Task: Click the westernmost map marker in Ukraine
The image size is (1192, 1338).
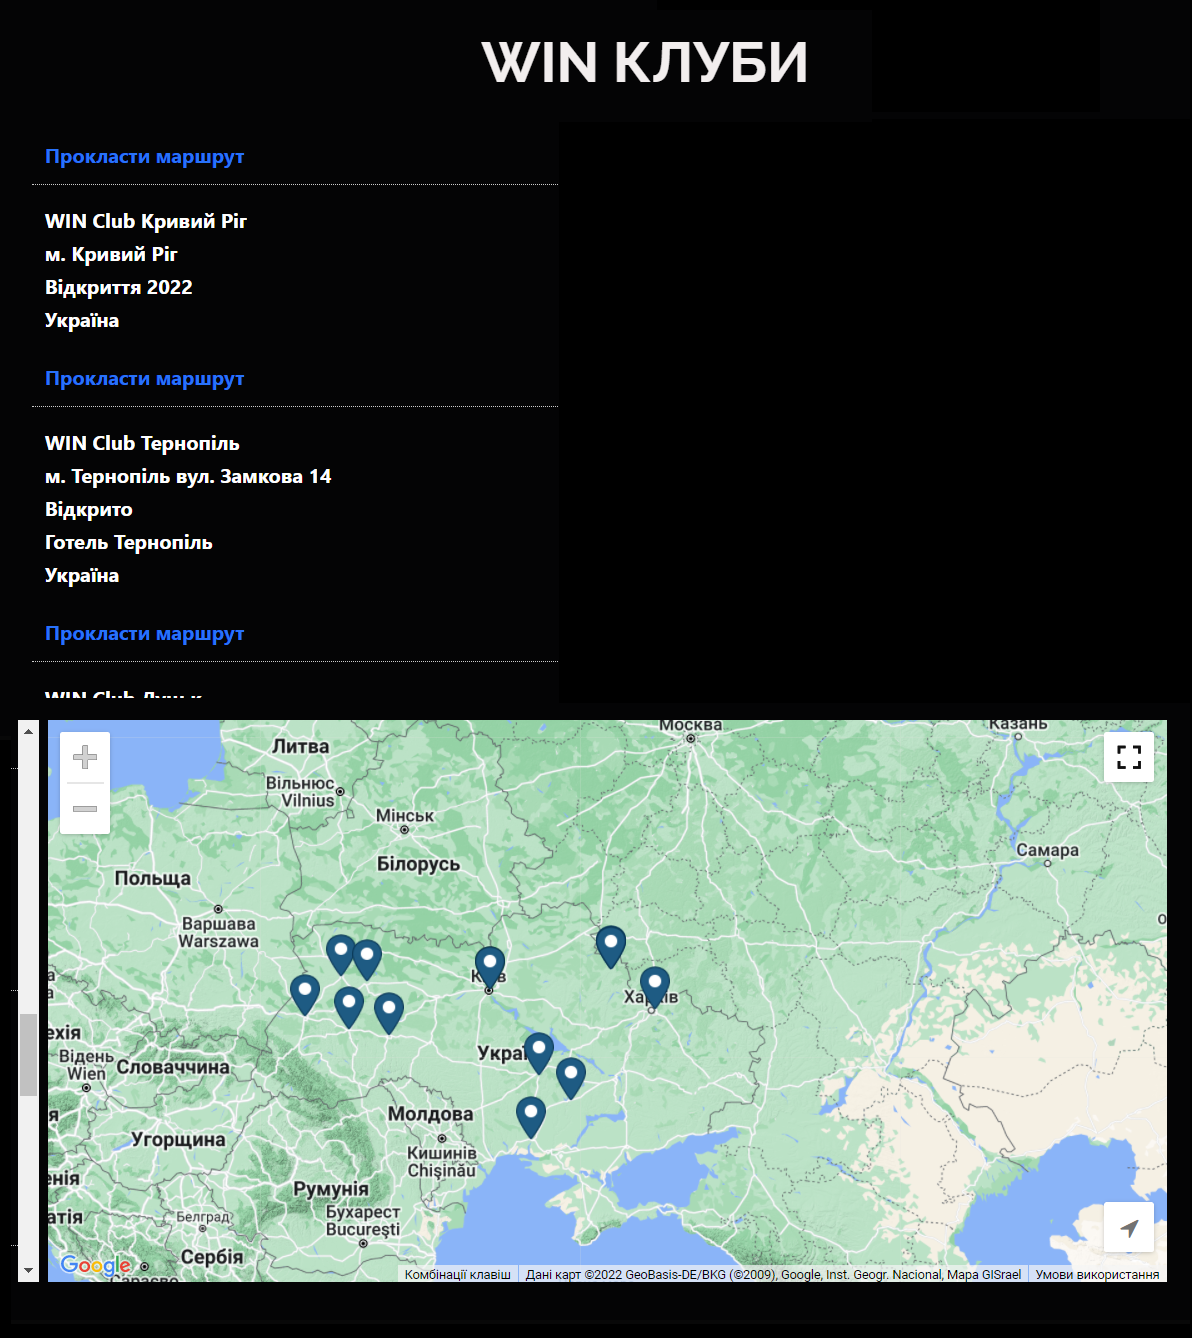Action: [x=305, y=992]
